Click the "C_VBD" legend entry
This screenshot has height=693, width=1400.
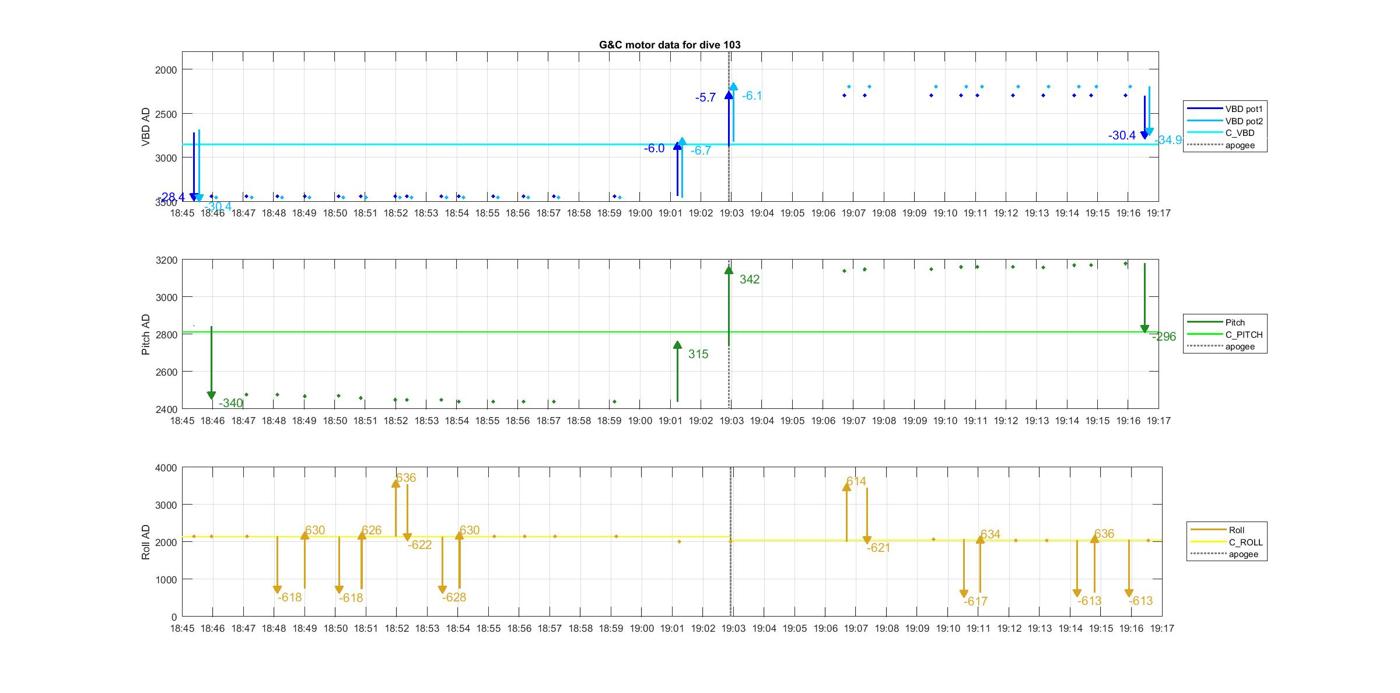pos(1220,133)
